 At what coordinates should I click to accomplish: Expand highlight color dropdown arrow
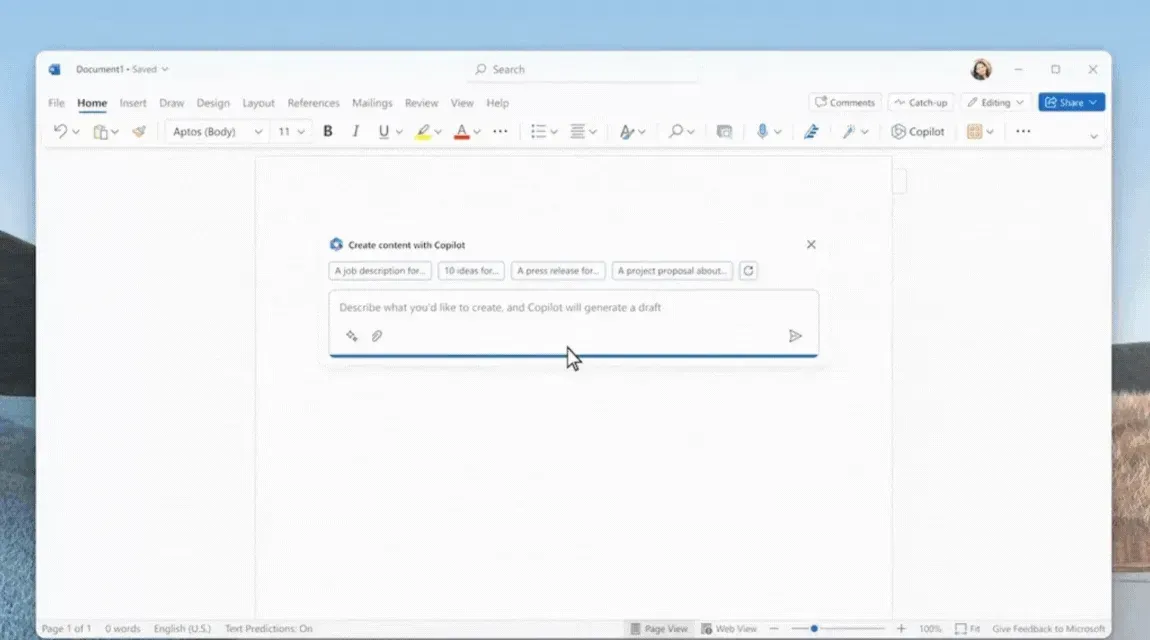tap(438, 132)
